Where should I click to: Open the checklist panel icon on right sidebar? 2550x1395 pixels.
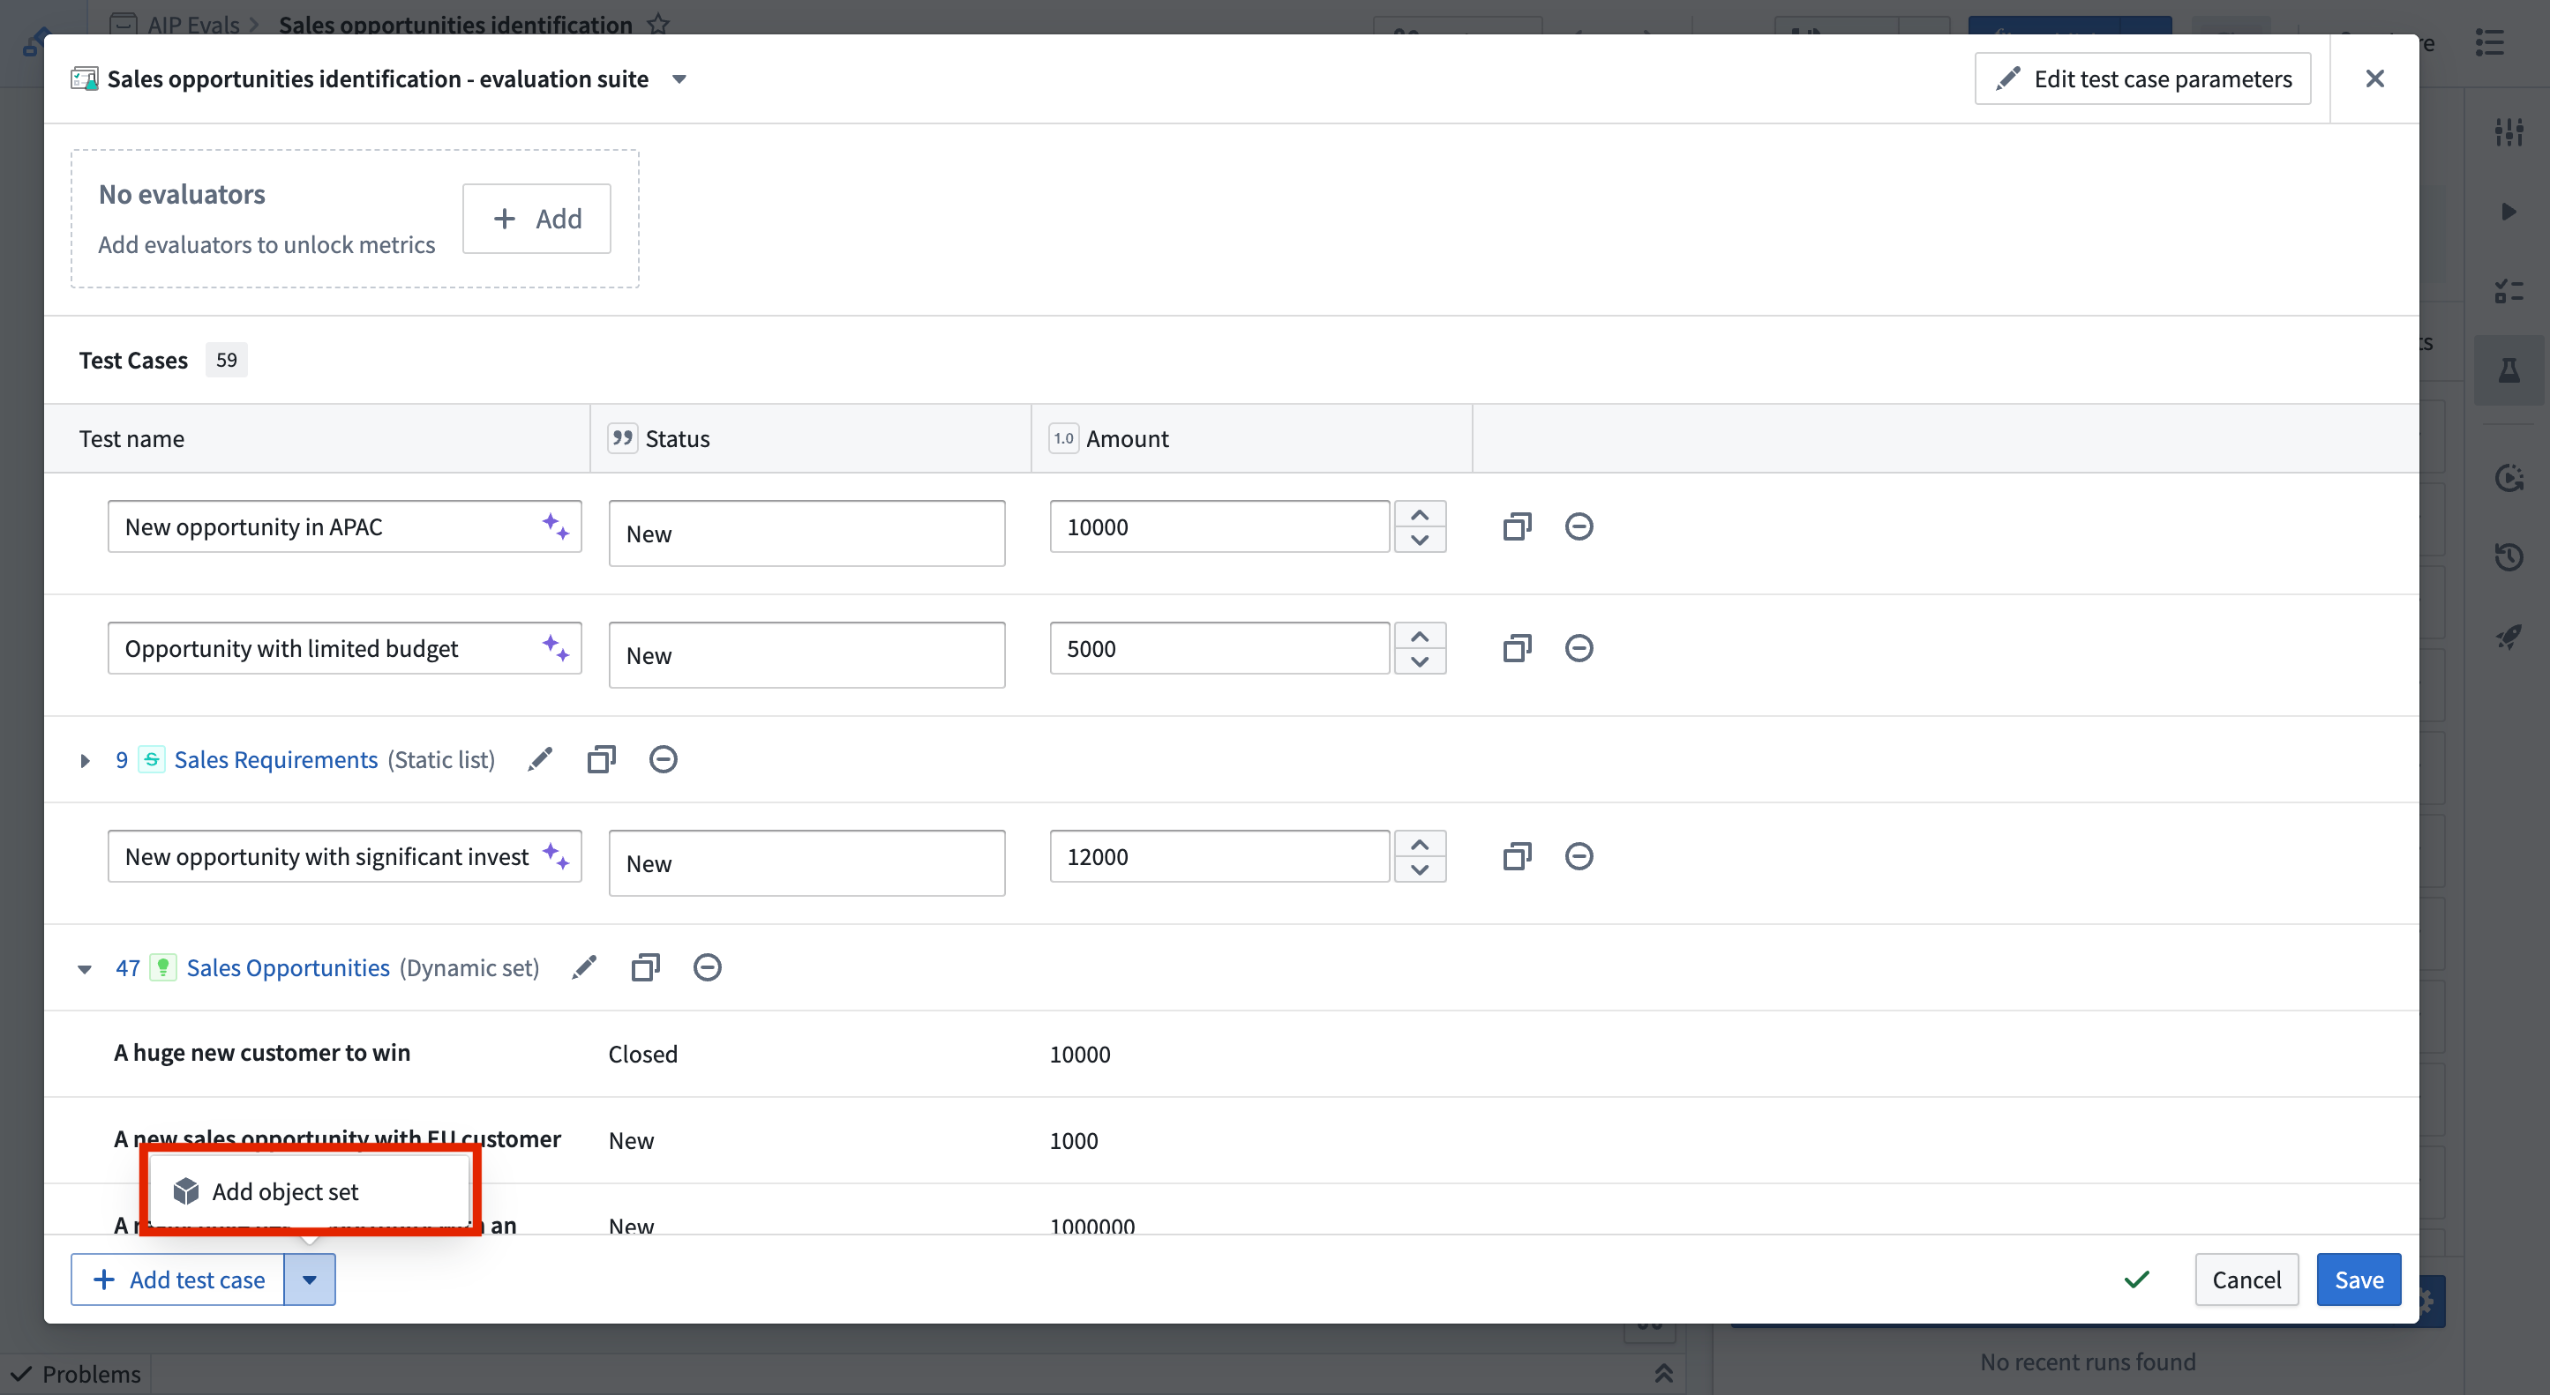pyautogui.click(x=2510, y=291)
